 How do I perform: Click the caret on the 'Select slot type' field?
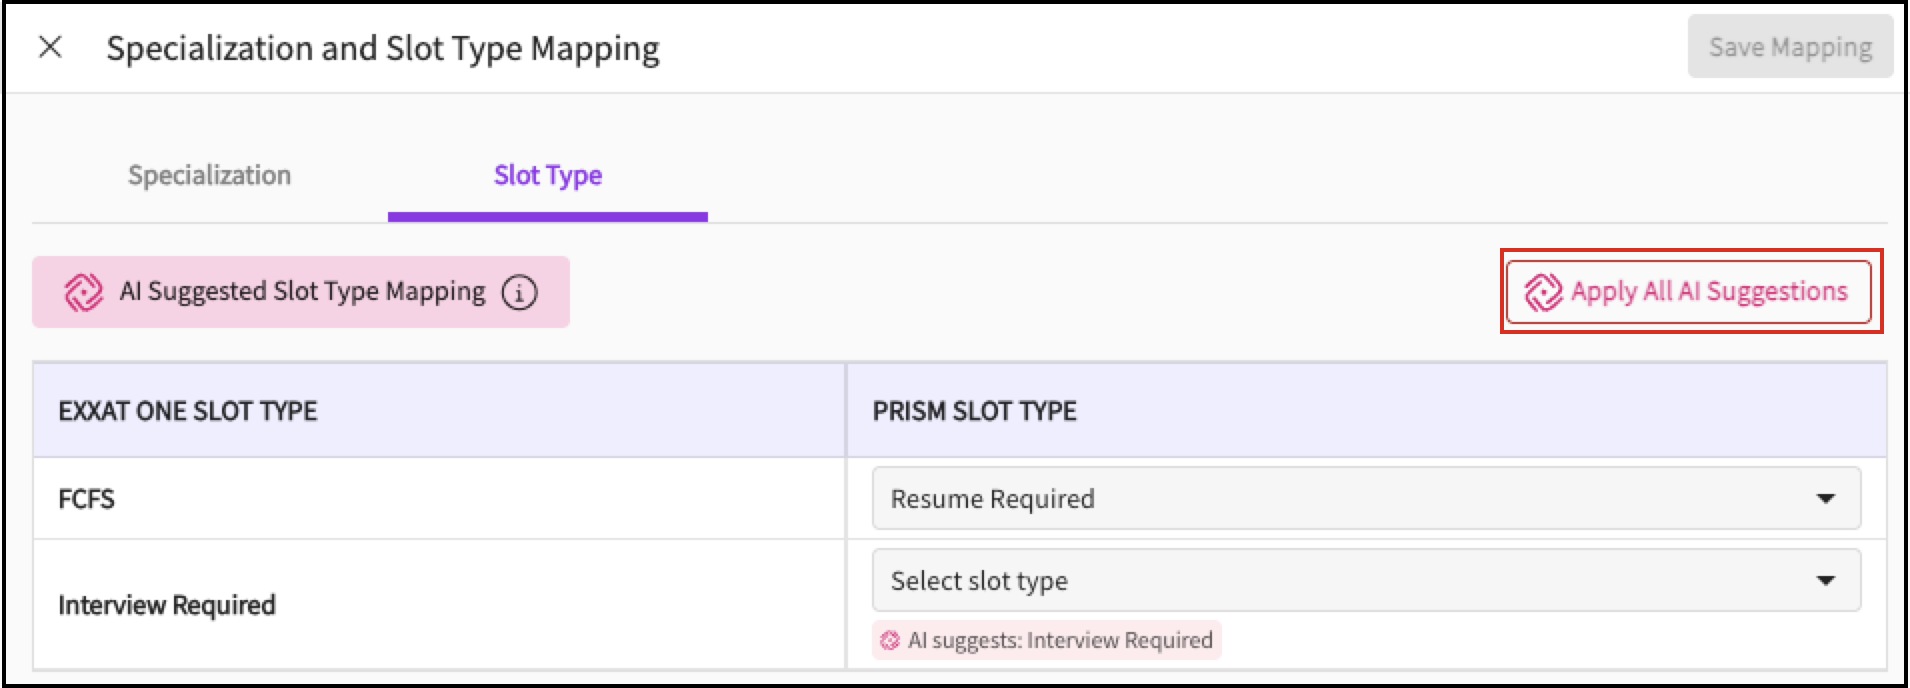click(x=1825, y=580)
